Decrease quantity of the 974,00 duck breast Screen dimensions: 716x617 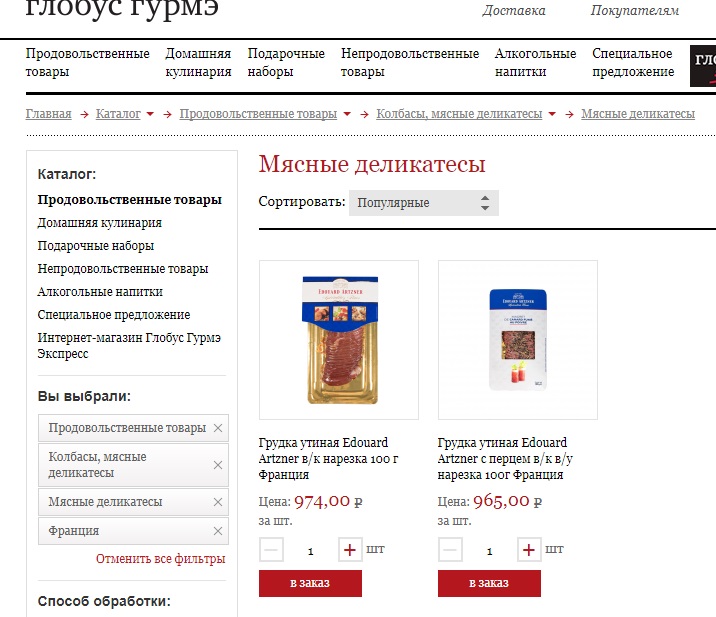pos(271,549)
